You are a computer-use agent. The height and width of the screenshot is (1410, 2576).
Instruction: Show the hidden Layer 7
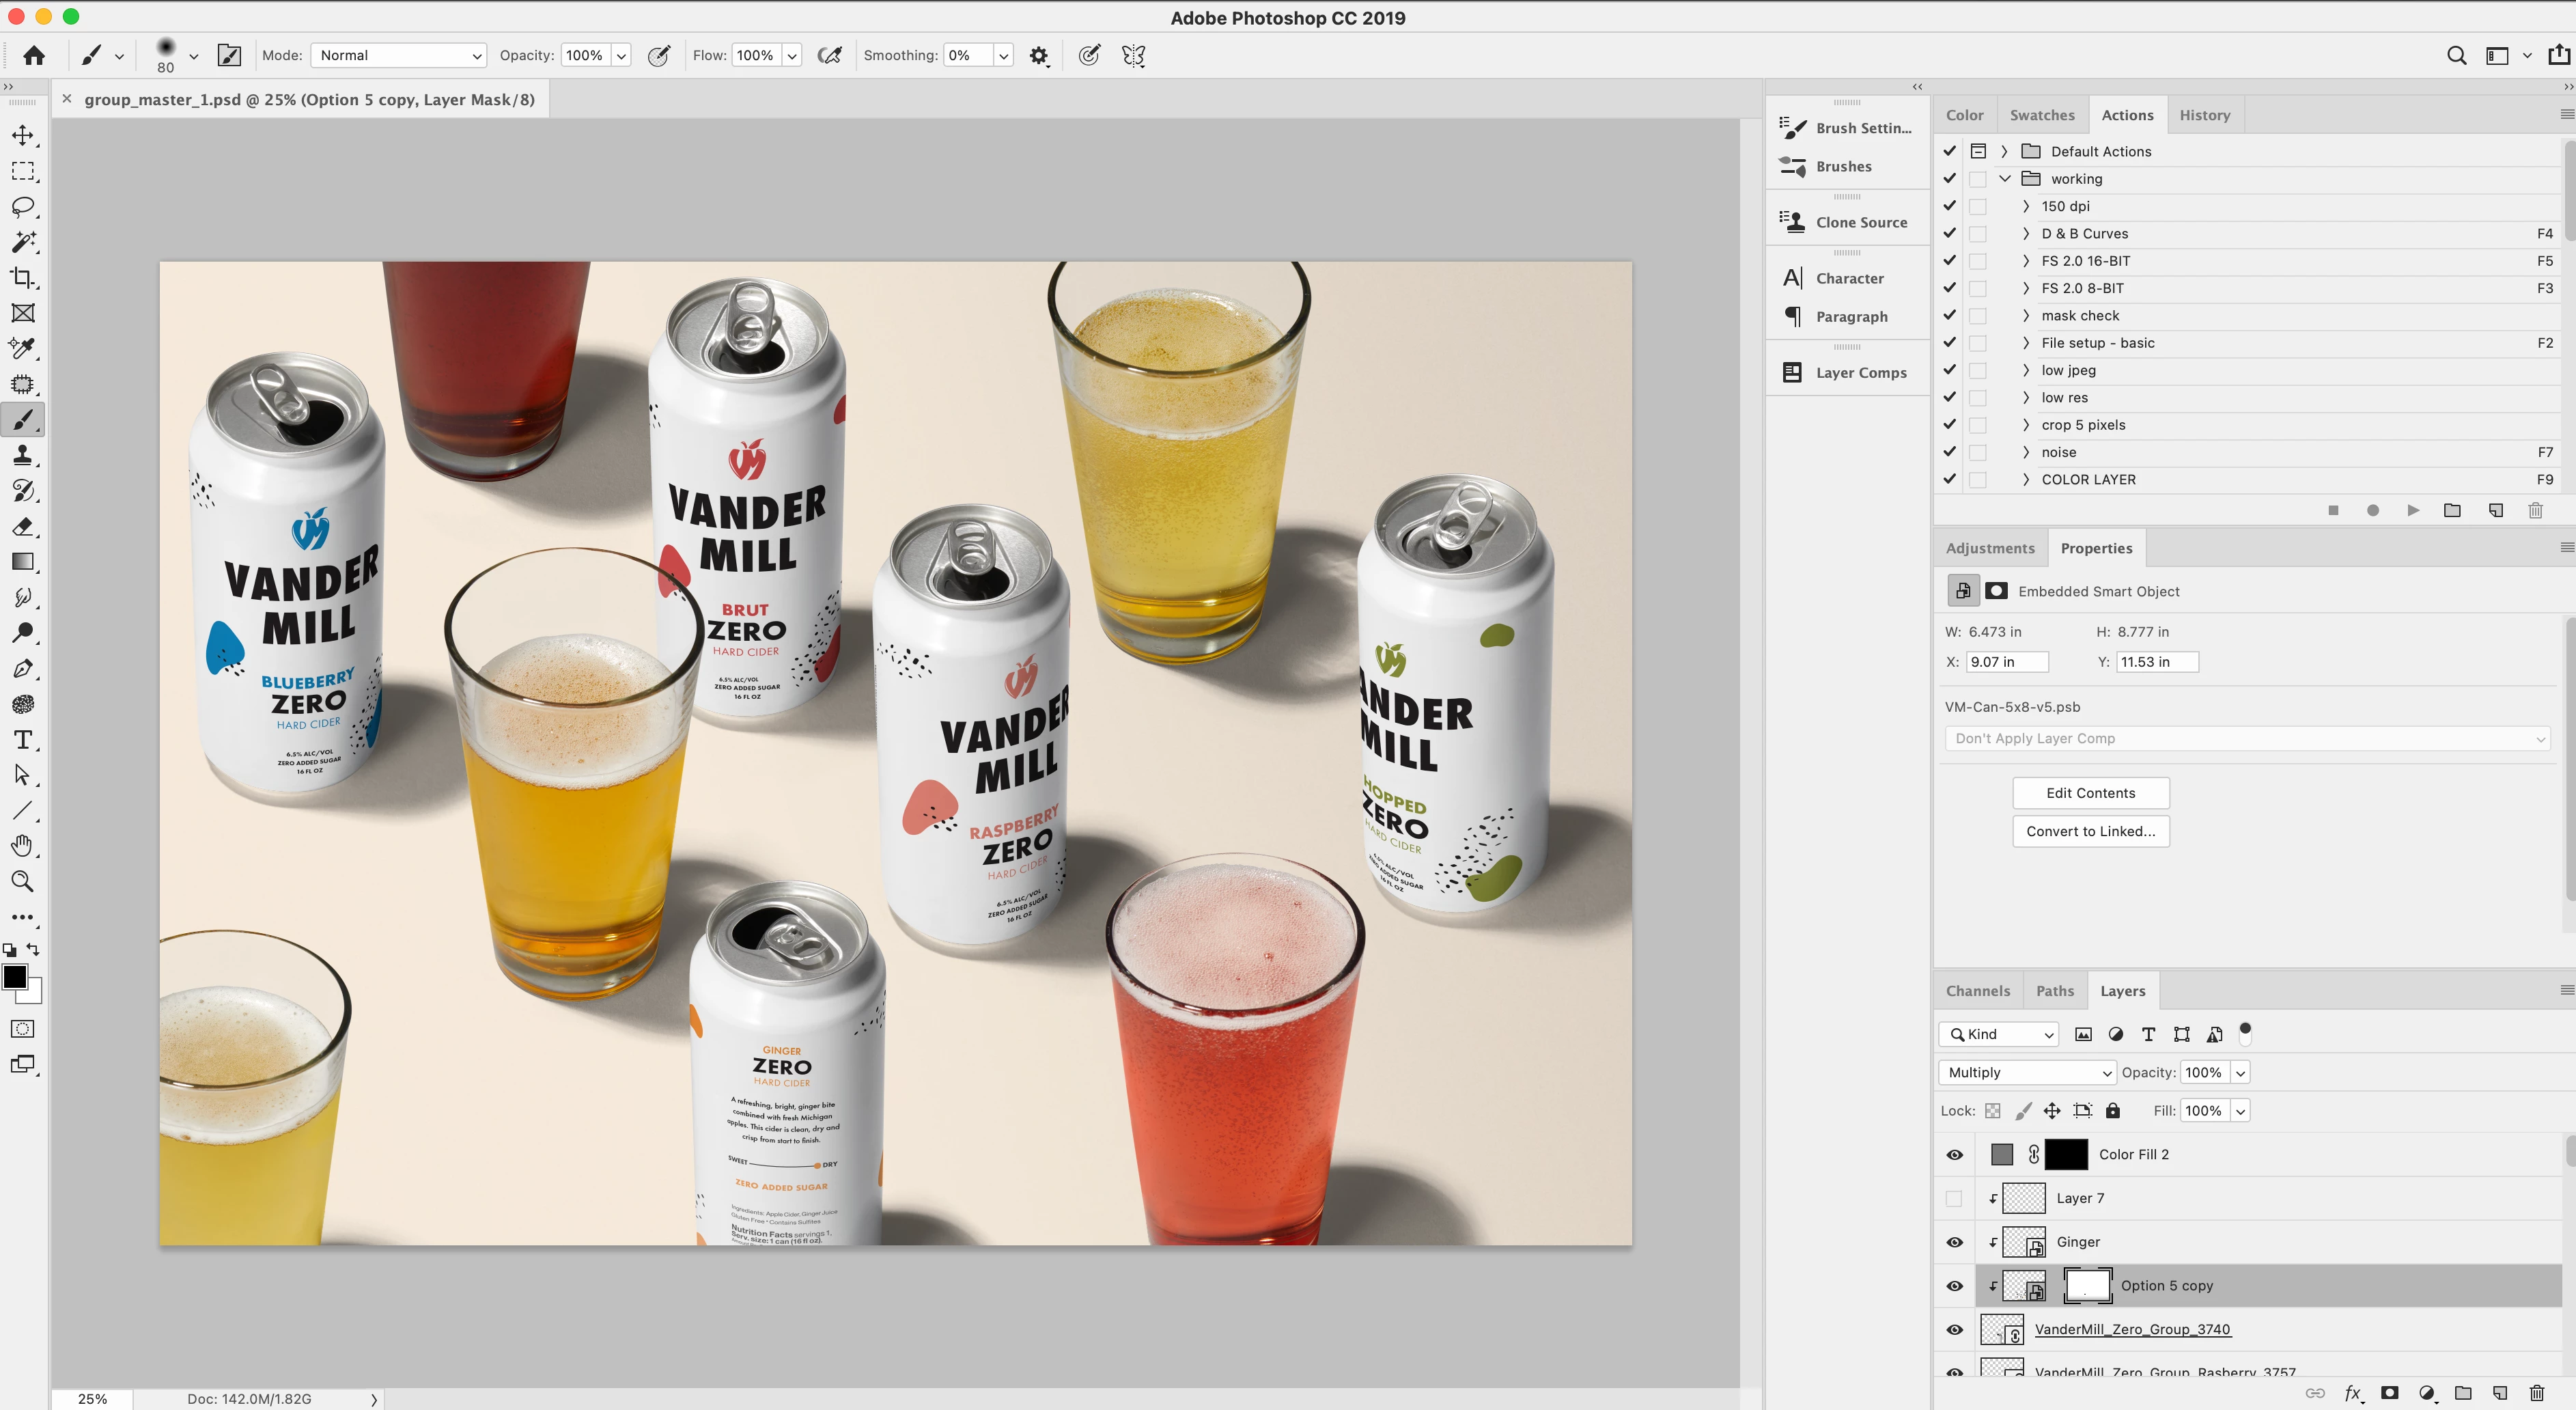point(1954,1198)
